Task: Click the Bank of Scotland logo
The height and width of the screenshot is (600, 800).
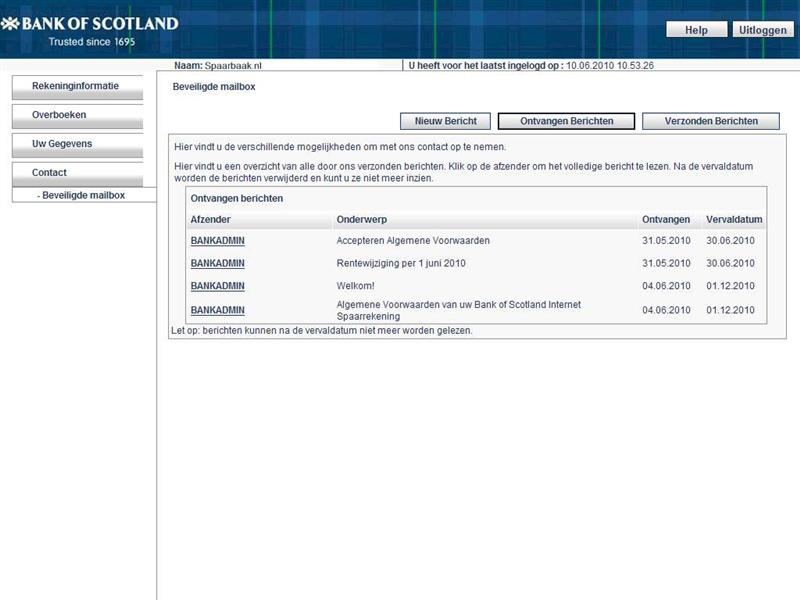Action: click(90, 24)
